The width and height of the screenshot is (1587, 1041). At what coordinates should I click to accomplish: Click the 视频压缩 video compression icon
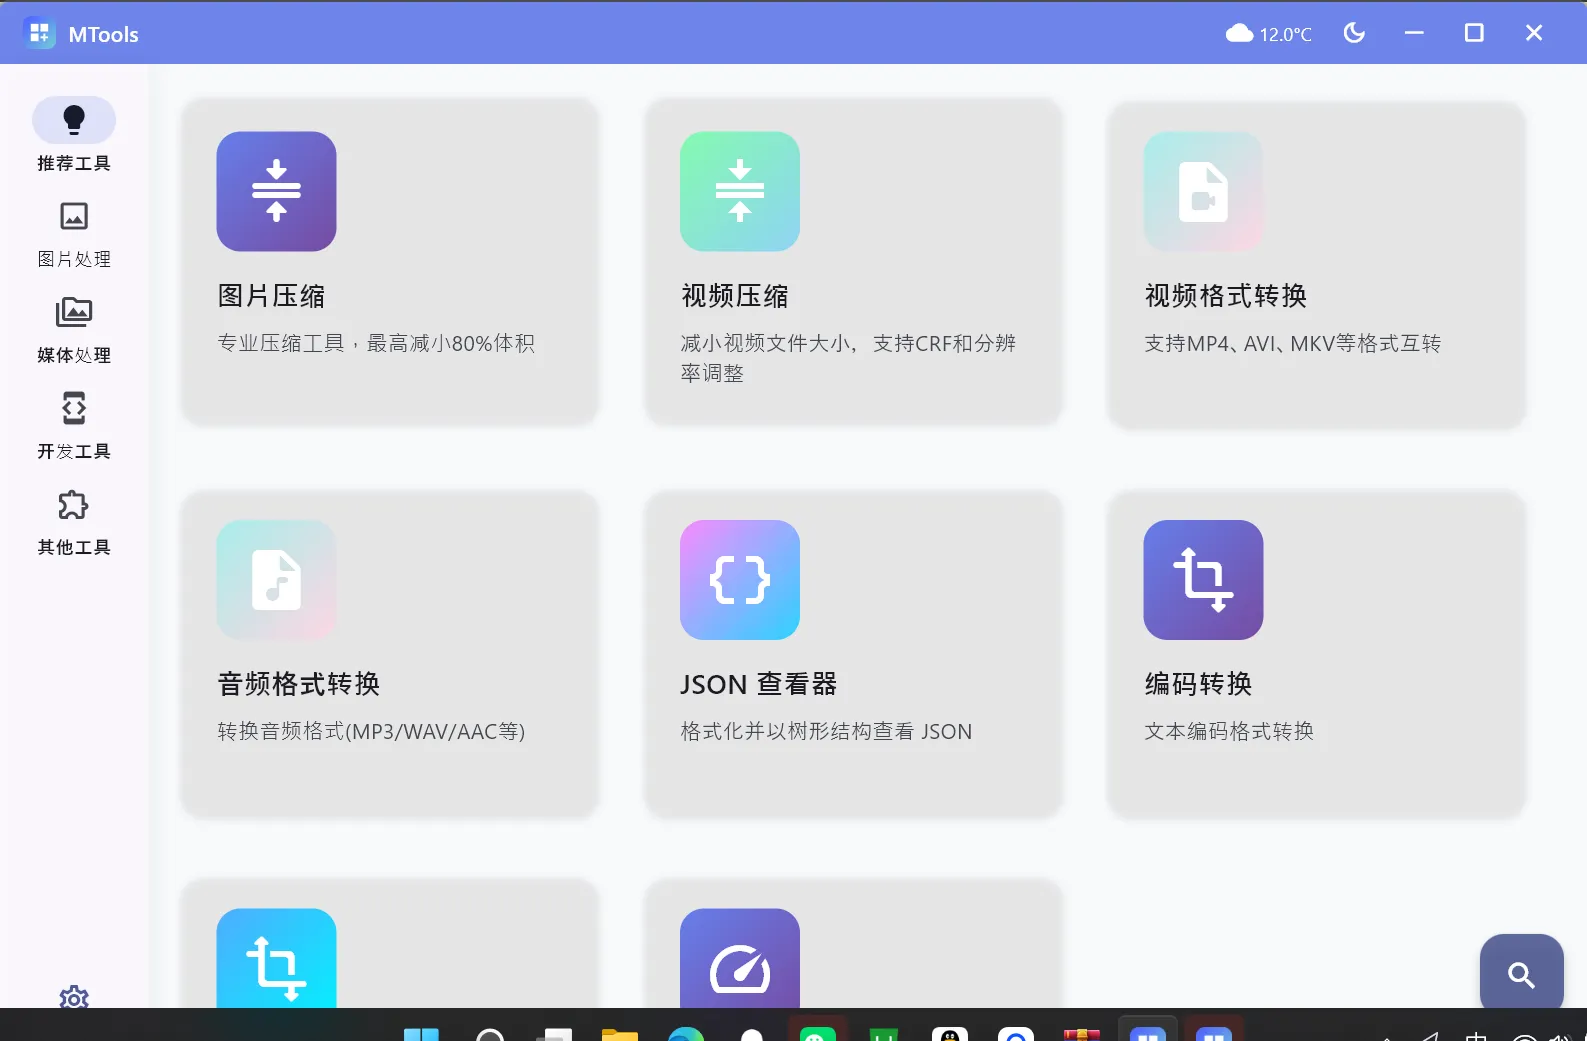tap(739, 191)
